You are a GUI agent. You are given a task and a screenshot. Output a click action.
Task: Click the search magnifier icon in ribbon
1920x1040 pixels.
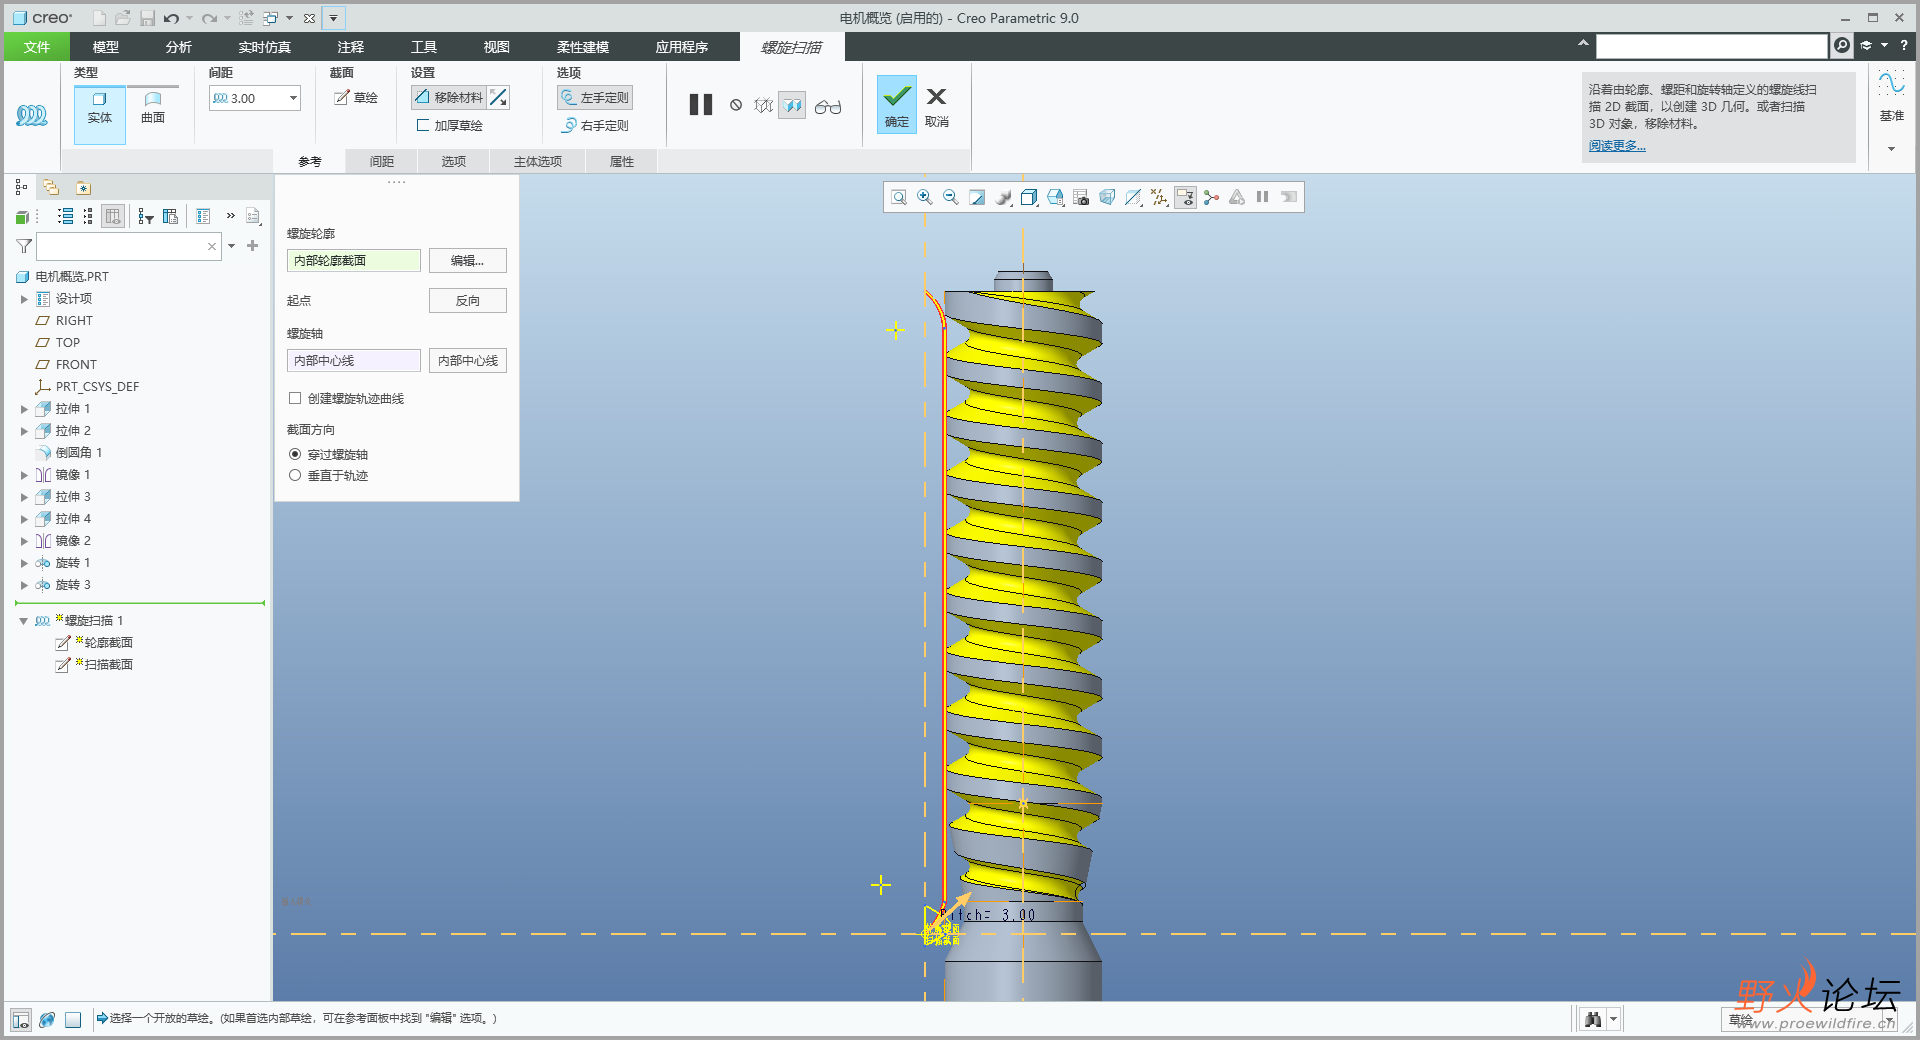coord(1842,46)
